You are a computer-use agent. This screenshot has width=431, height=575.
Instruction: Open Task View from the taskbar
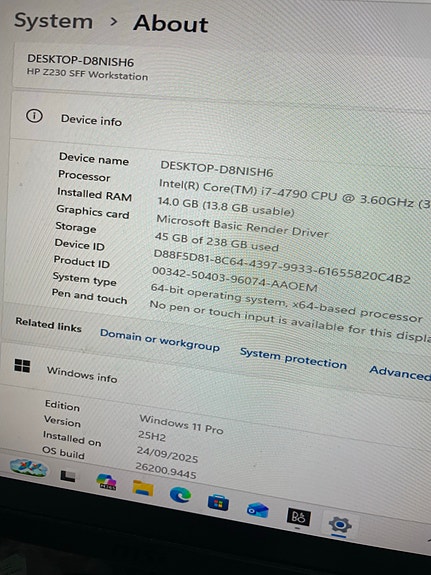[x=68, y=476]
